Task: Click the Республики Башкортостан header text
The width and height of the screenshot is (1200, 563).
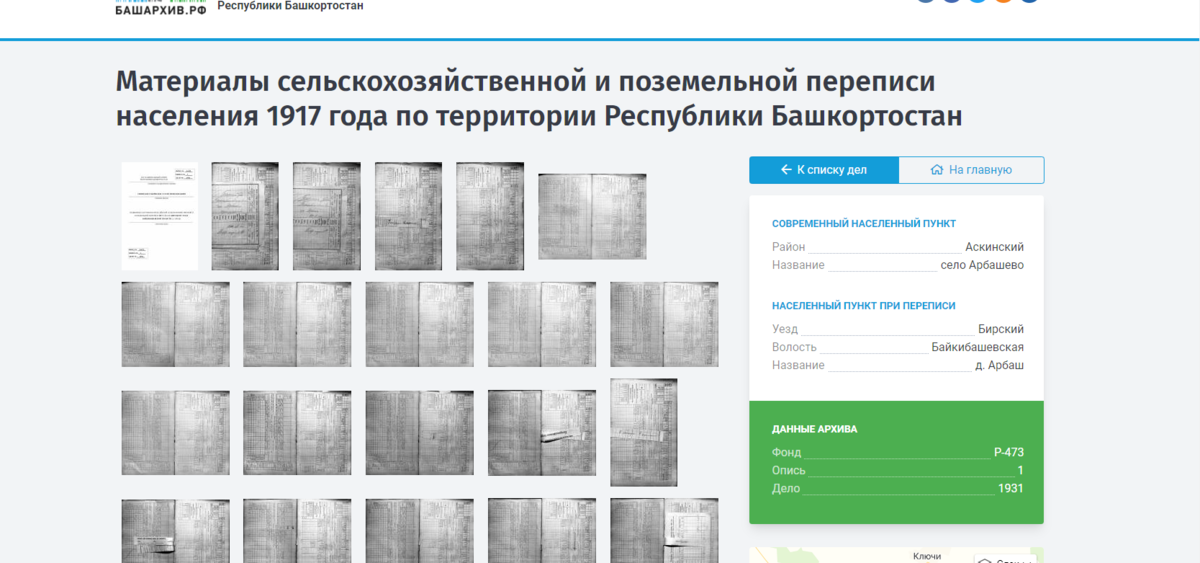Action: 290,6
